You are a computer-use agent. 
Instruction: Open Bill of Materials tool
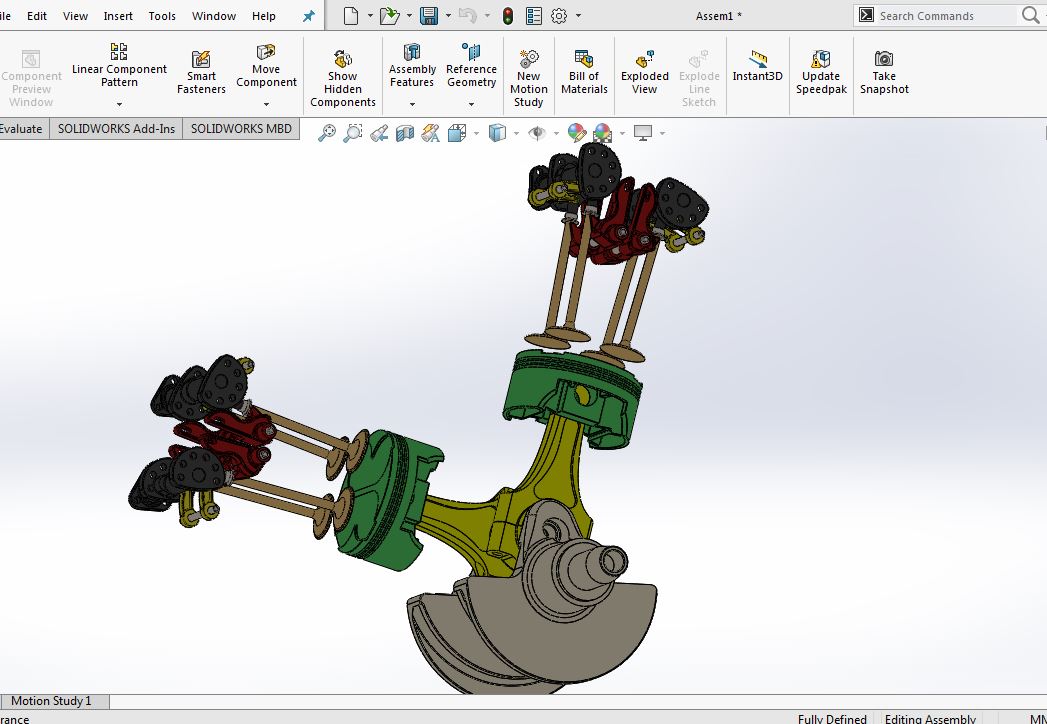click(x=584, y=72)
